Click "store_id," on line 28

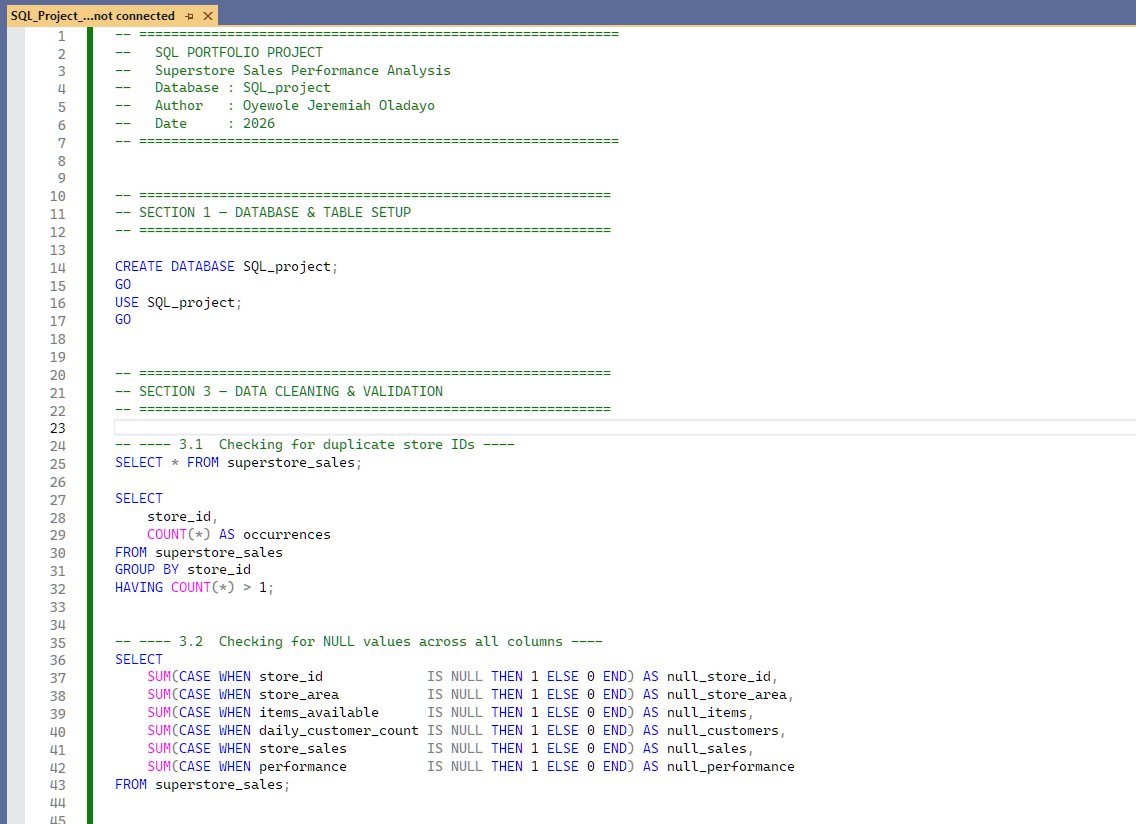coord(182,517)
